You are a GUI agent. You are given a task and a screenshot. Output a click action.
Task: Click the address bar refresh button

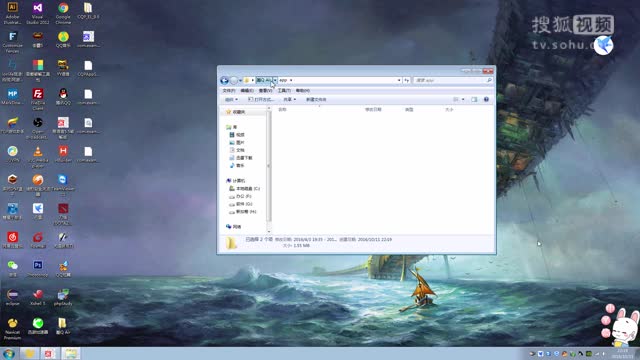[x=407, y=80]
